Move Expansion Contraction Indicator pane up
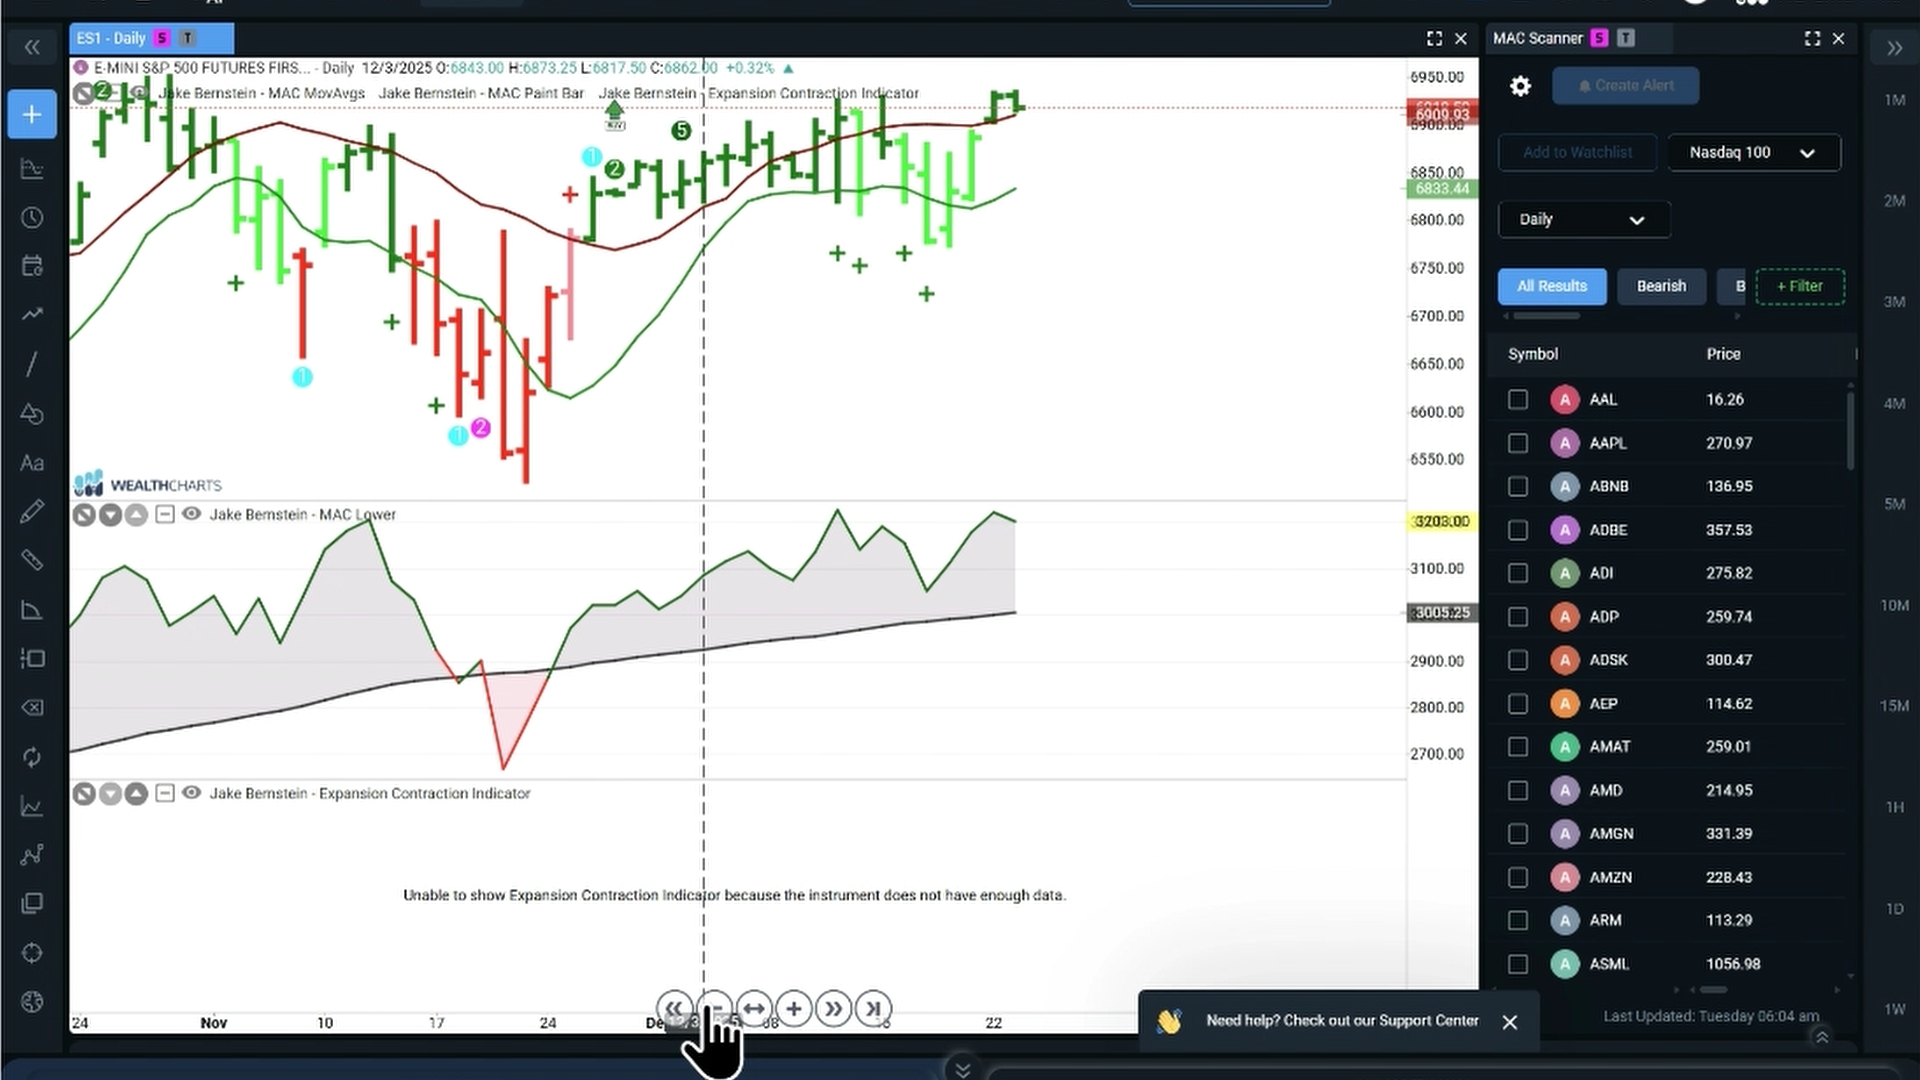Screen dimensions: 1920x1080 [x=136, y=794]
